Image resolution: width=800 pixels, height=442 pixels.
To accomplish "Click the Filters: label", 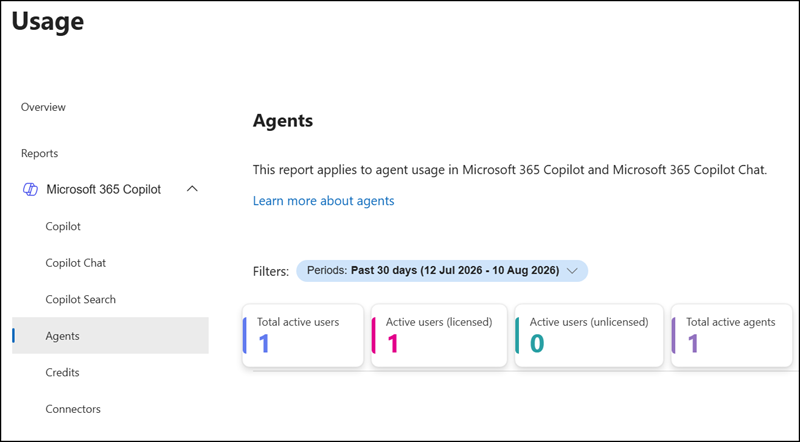I will (271, 271).
